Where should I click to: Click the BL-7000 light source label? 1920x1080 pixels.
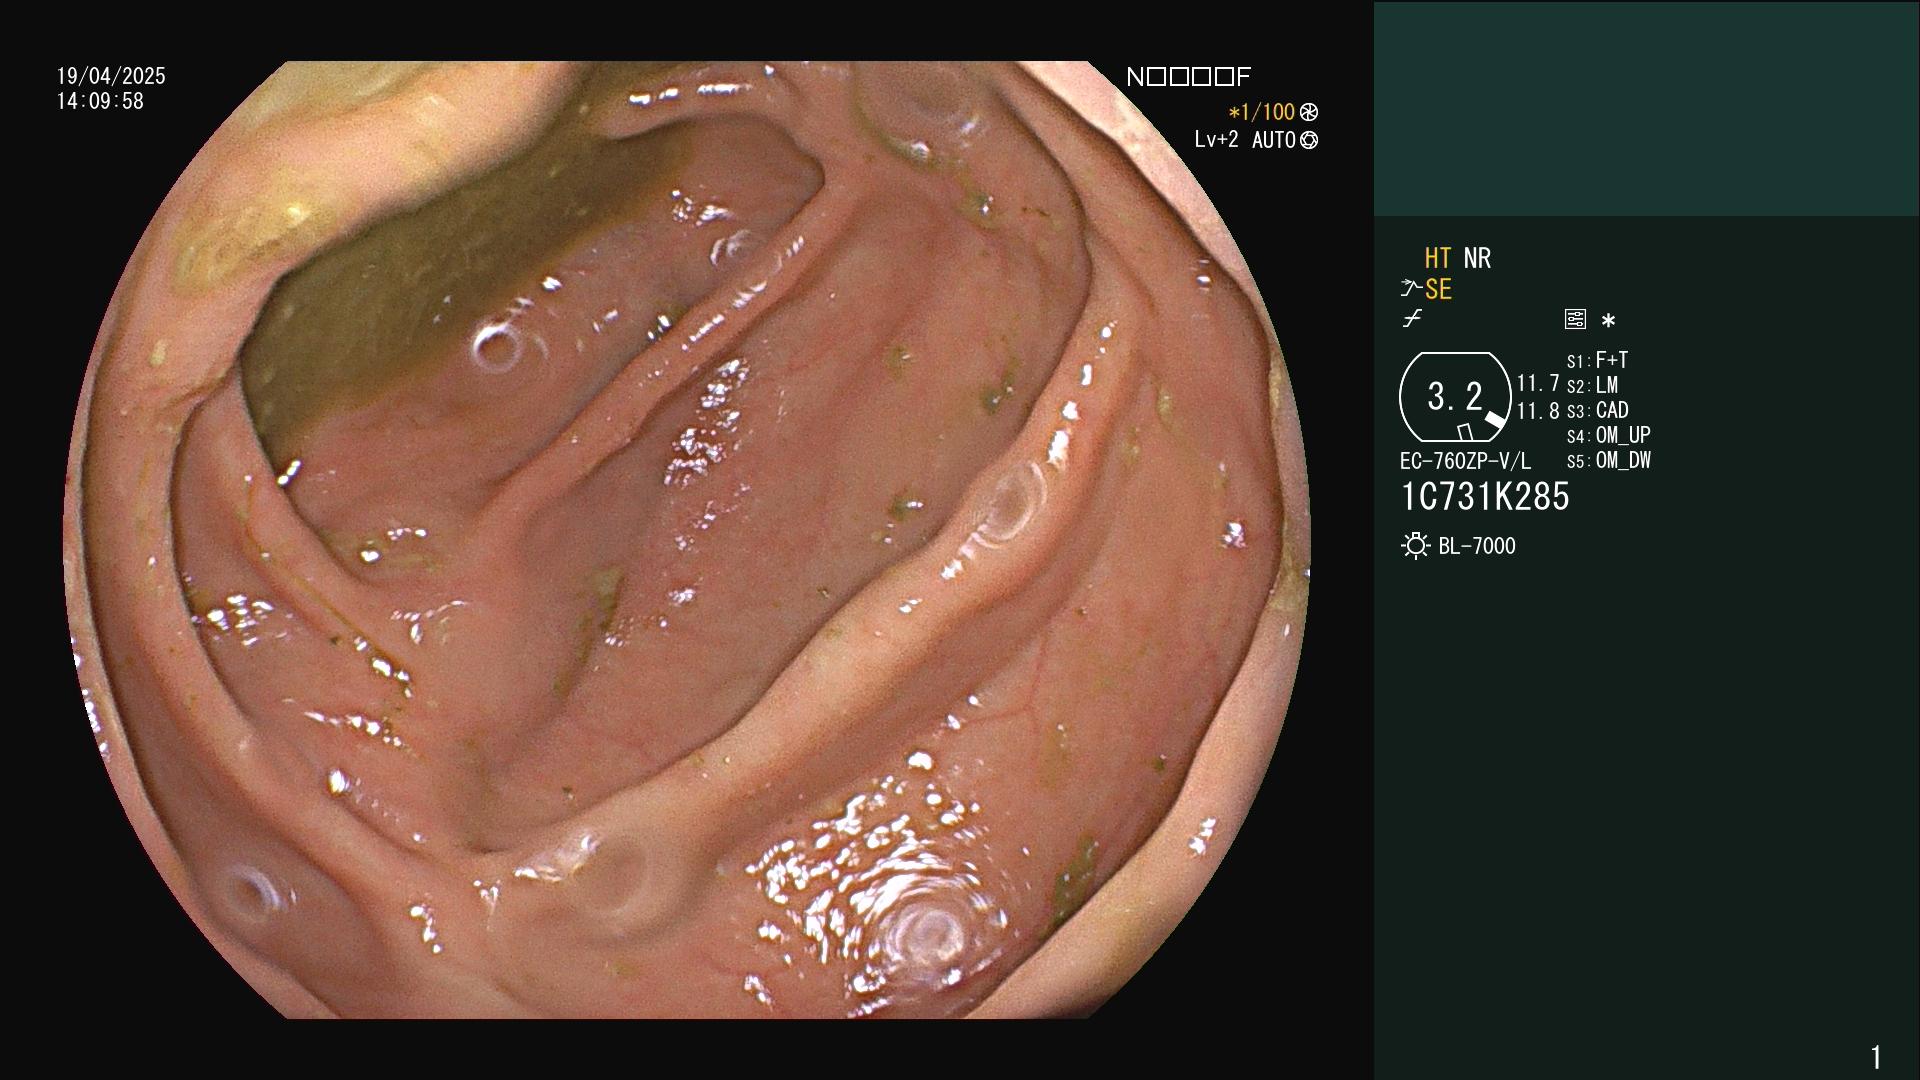pos(1477,546)
